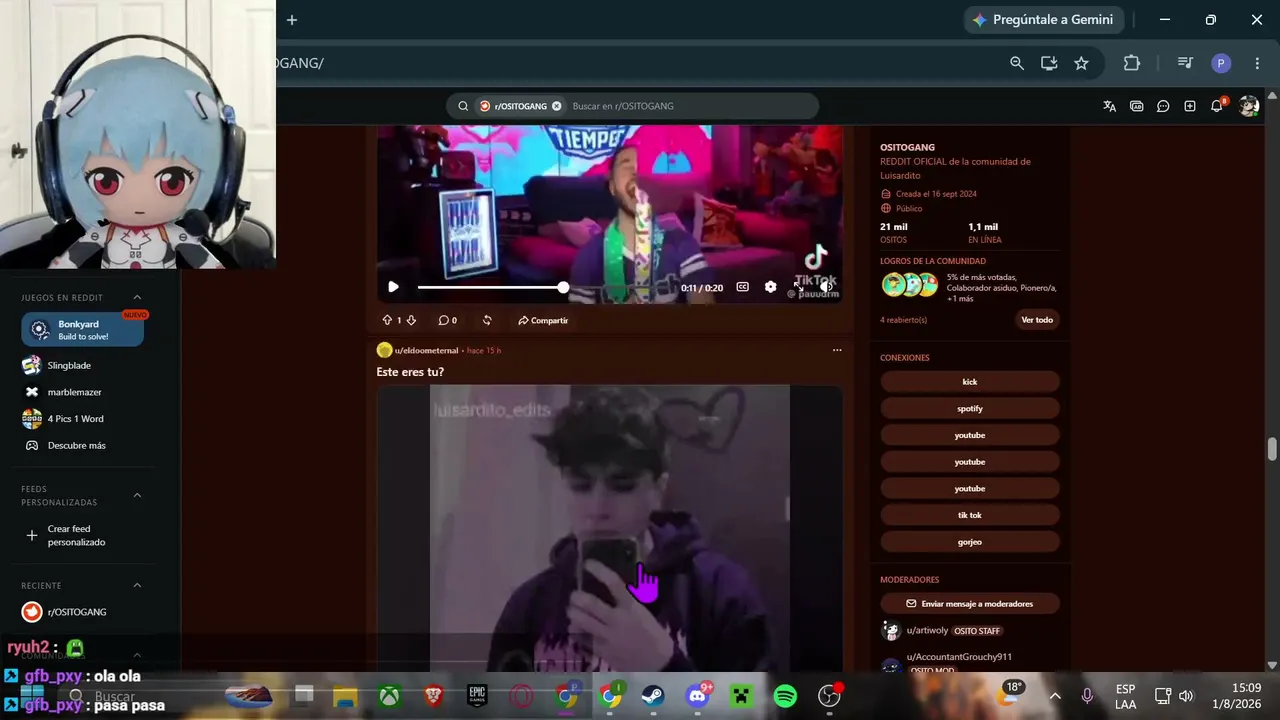Toggle closed captions on the video
This screenshot has height=720, width=1280.
742,287
